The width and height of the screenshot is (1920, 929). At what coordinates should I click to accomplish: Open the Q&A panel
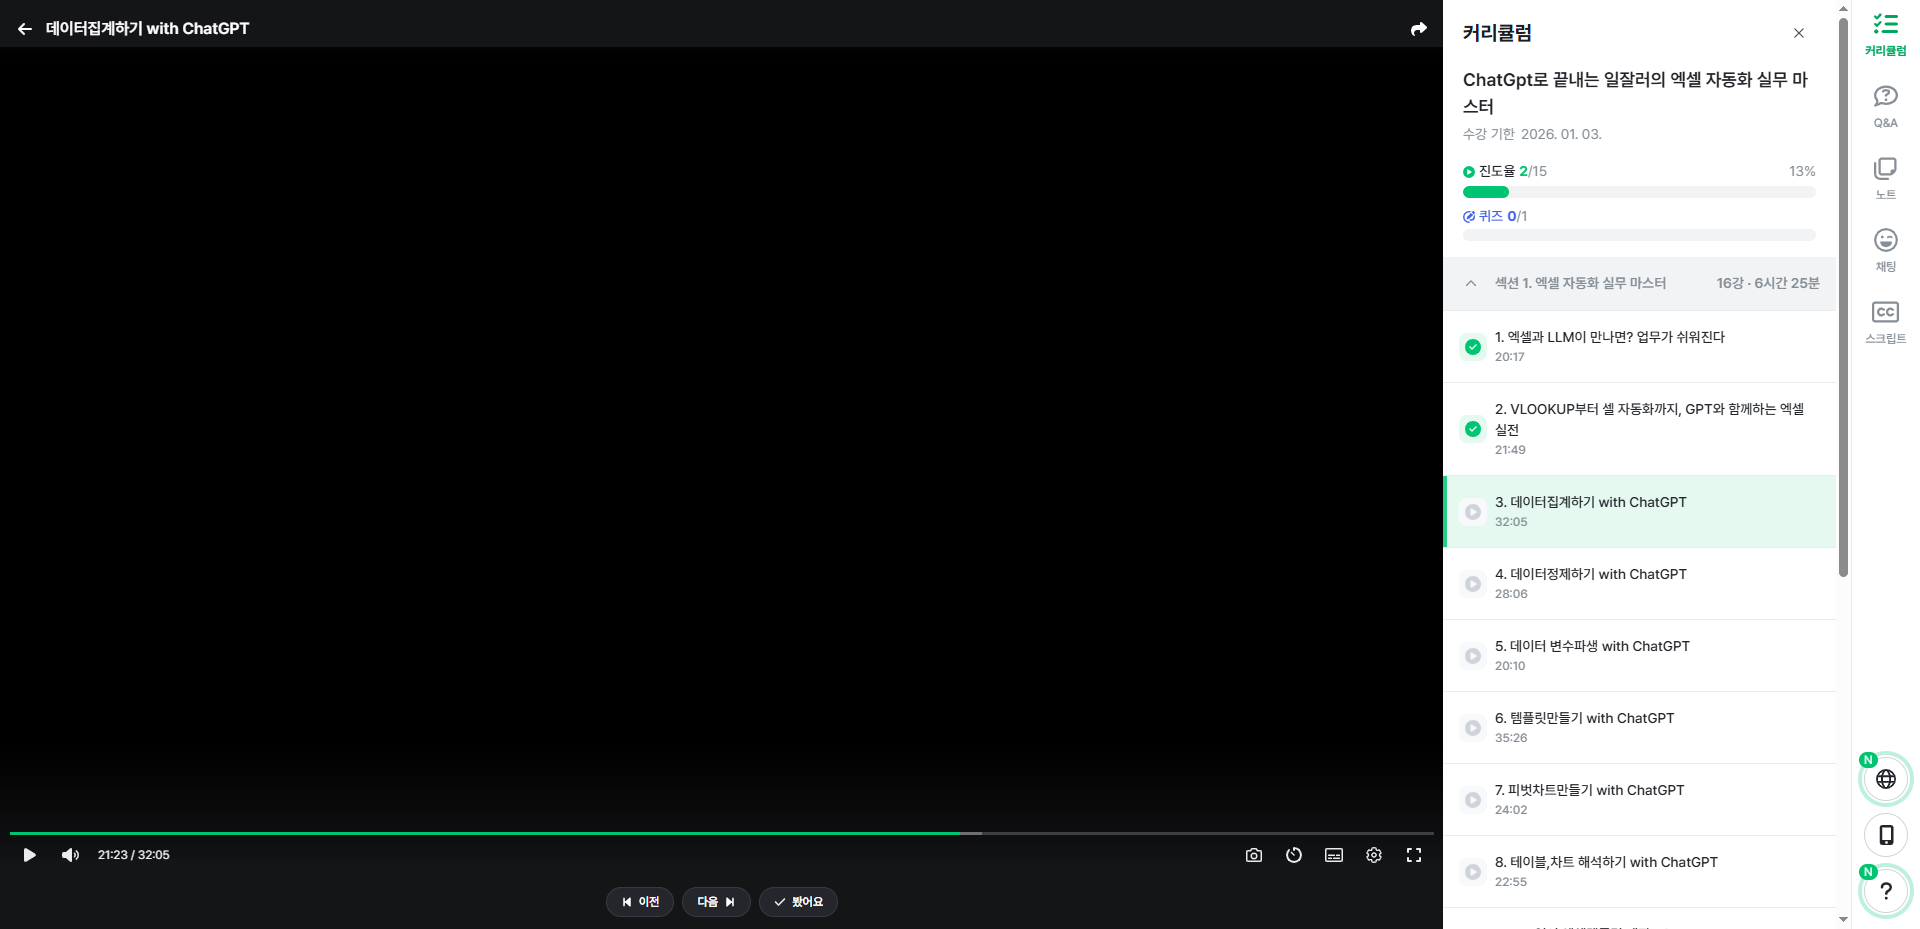tap(1885, 105)
